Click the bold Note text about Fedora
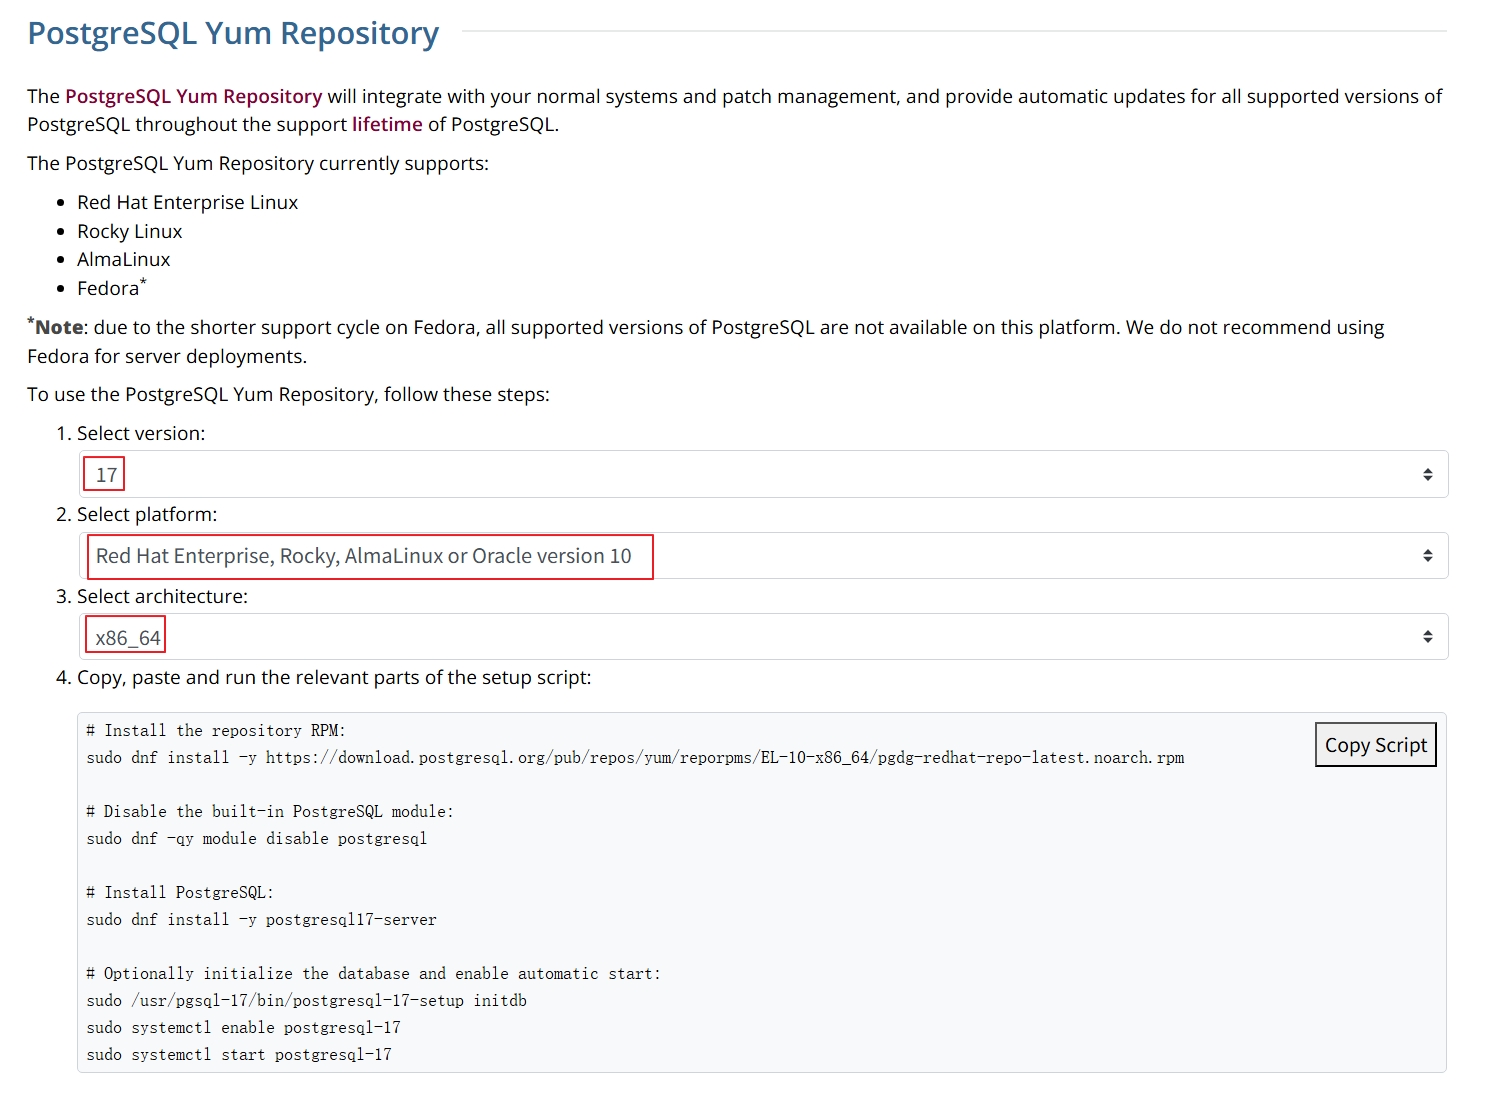This screenshot has height=1100, width=1486. pos(60,327)
